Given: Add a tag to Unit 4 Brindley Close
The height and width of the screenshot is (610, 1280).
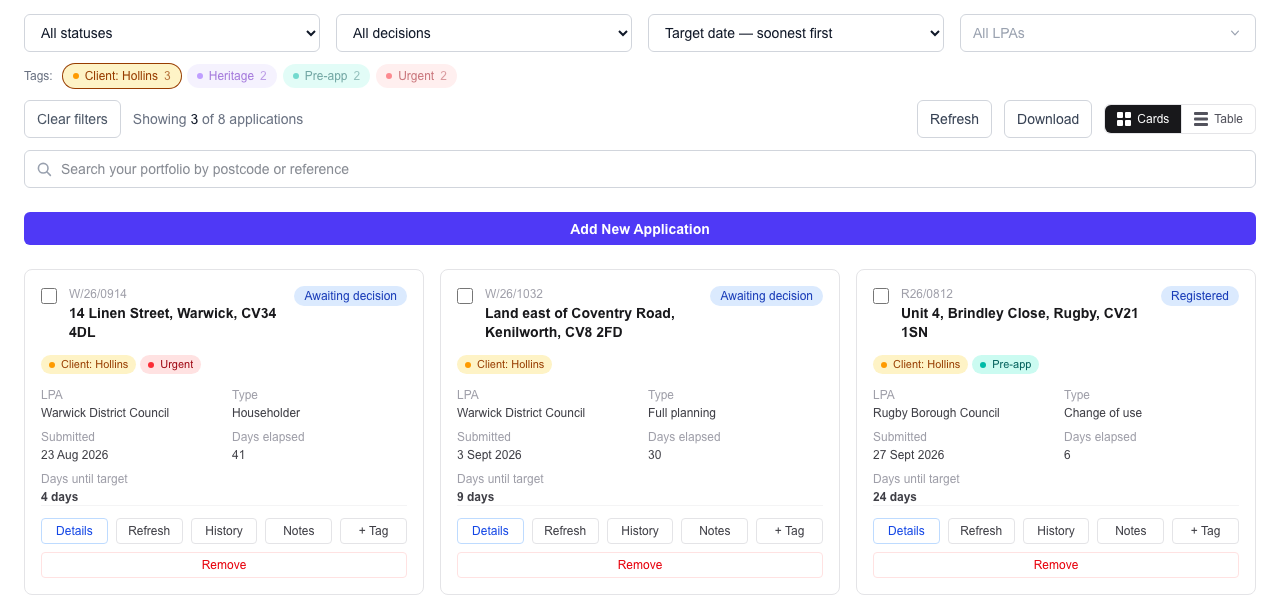Looking at the screenshot, I should 1205,531.
